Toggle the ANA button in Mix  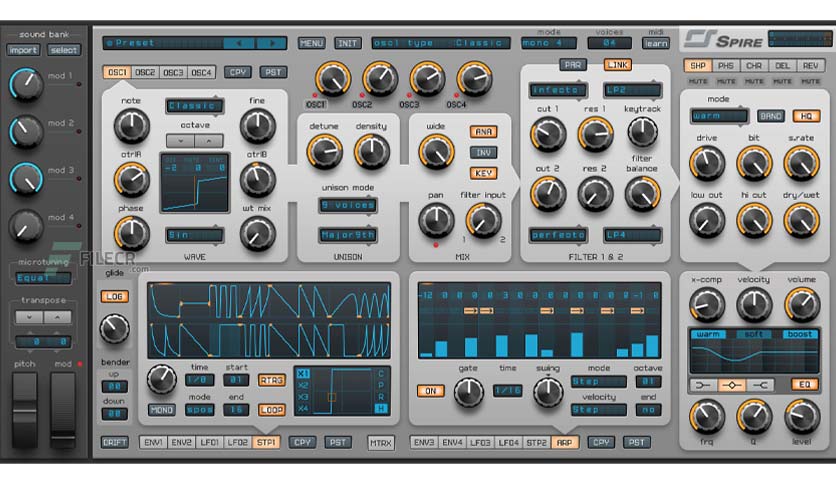pos(484,132)
